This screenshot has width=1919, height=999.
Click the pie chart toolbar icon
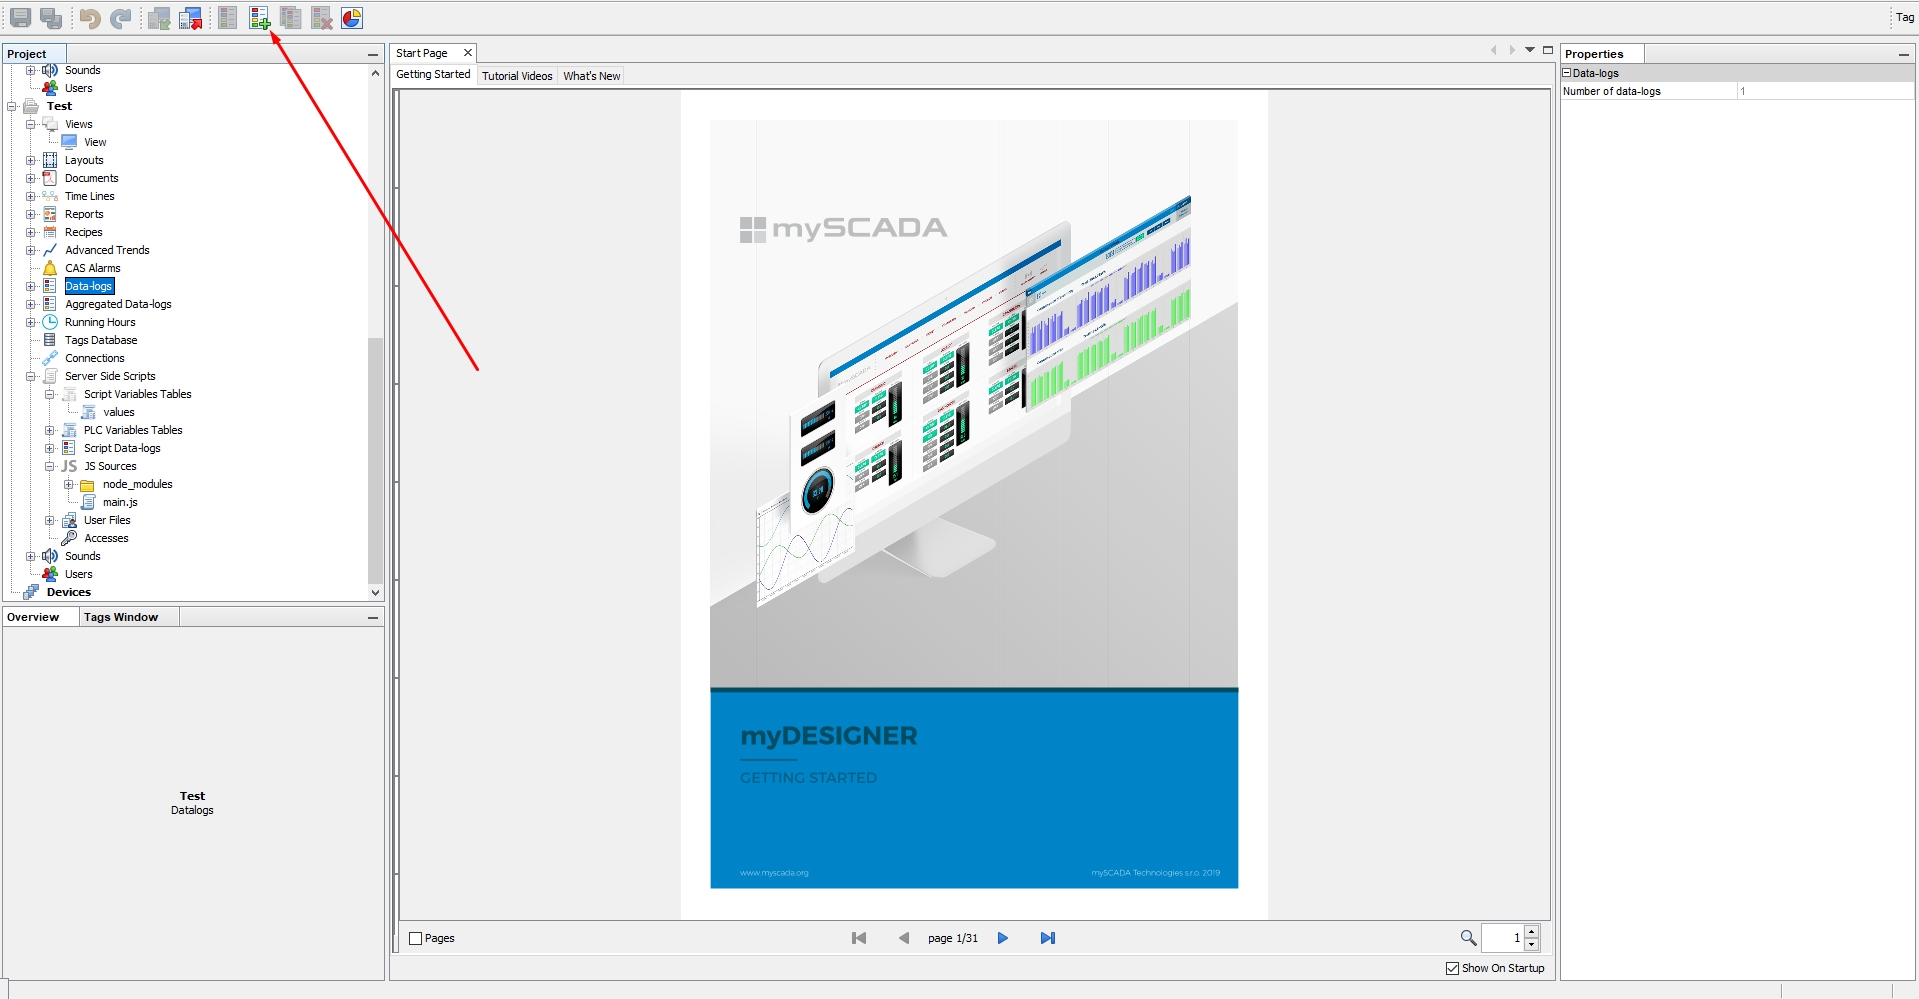(352, 18)
